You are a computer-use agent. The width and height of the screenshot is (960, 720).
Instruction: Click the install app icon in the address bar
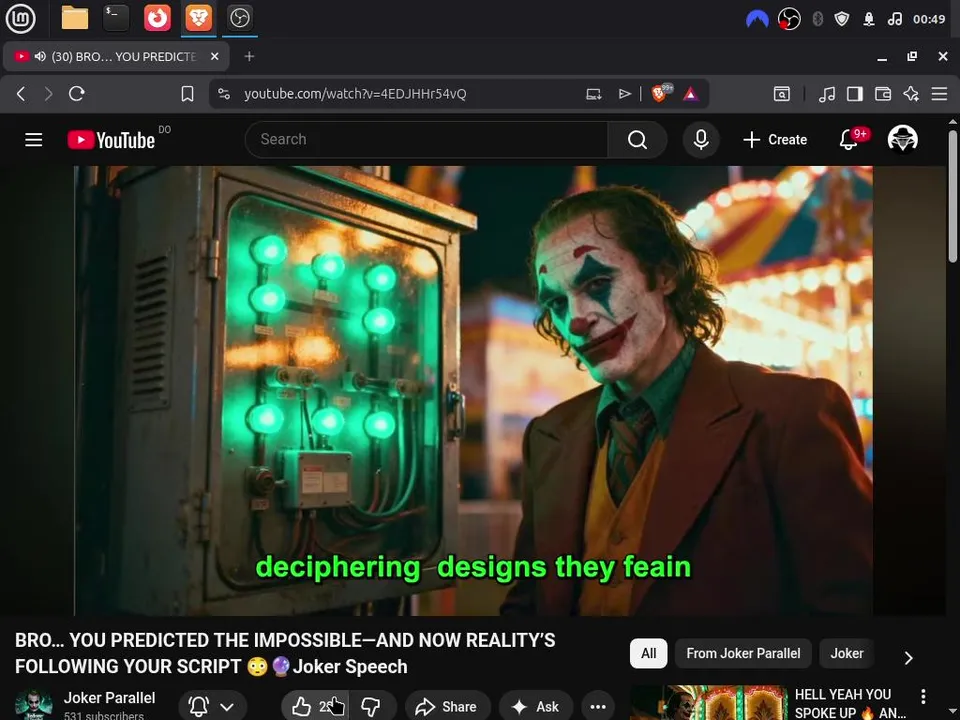tap(593, 94)
